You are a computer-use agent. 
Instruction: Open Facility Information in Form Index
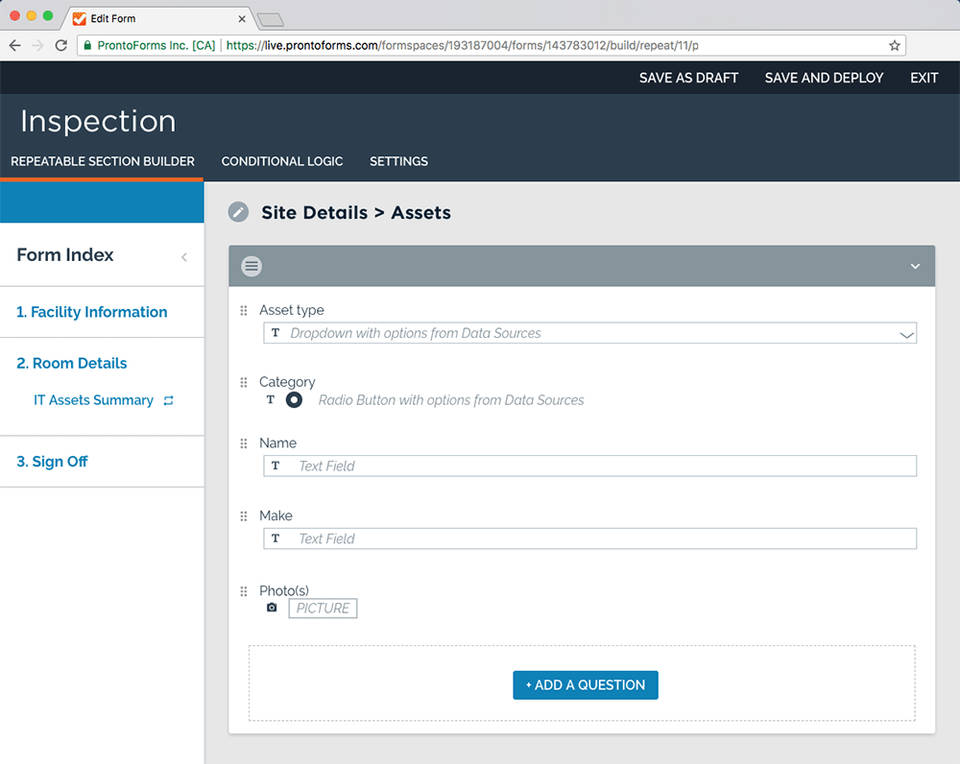click(92, 312)
